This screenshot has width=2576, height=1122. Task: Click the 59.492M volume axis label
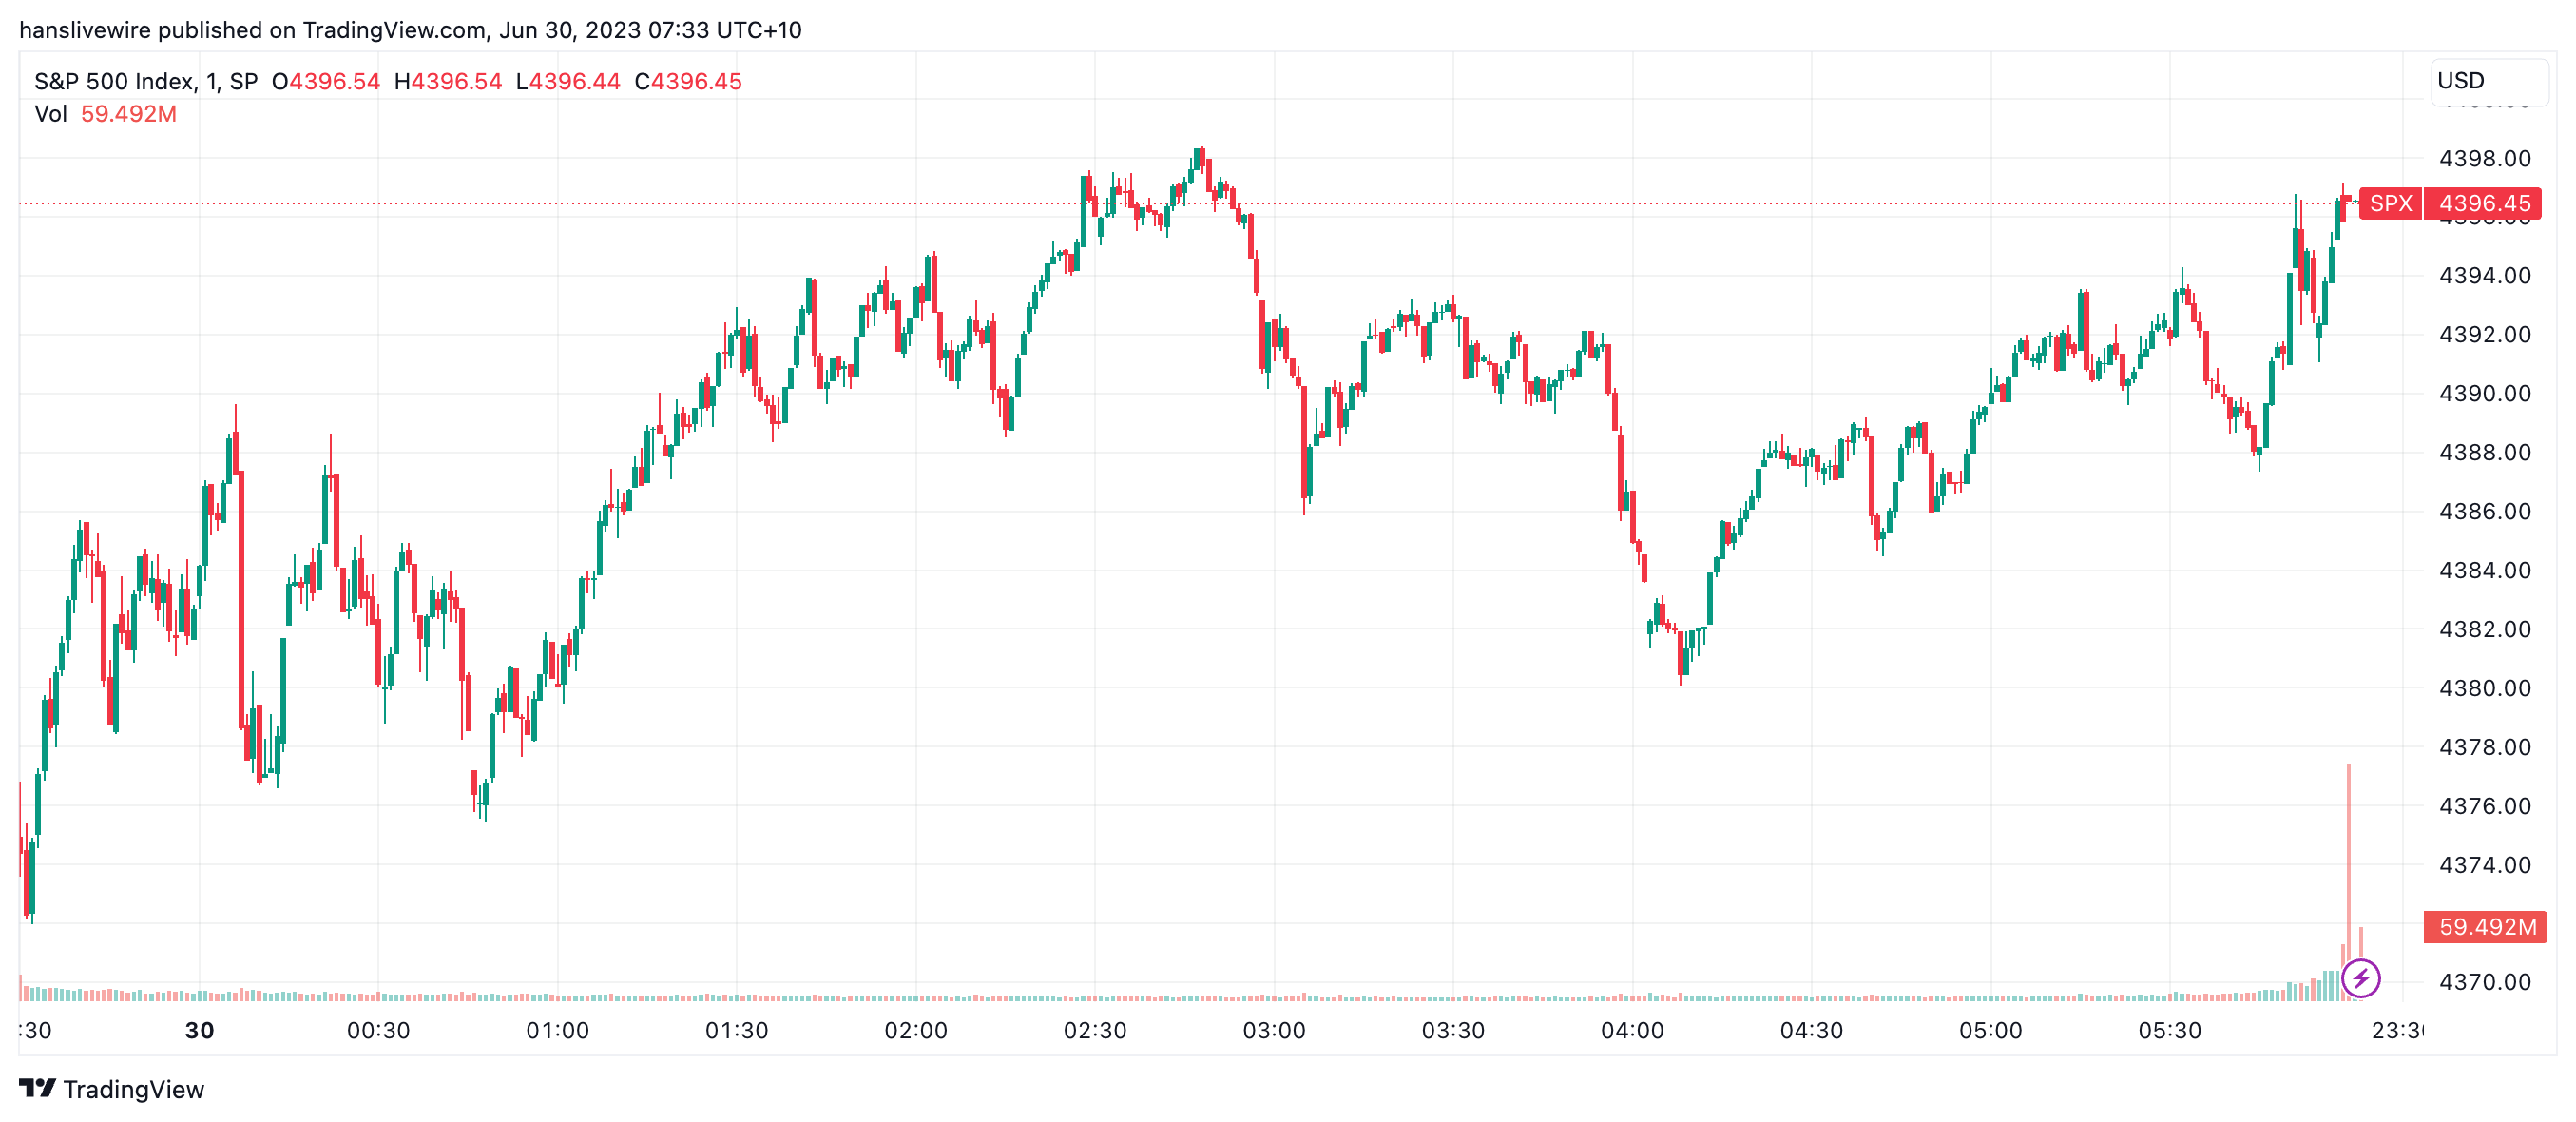click(2486, 927)
